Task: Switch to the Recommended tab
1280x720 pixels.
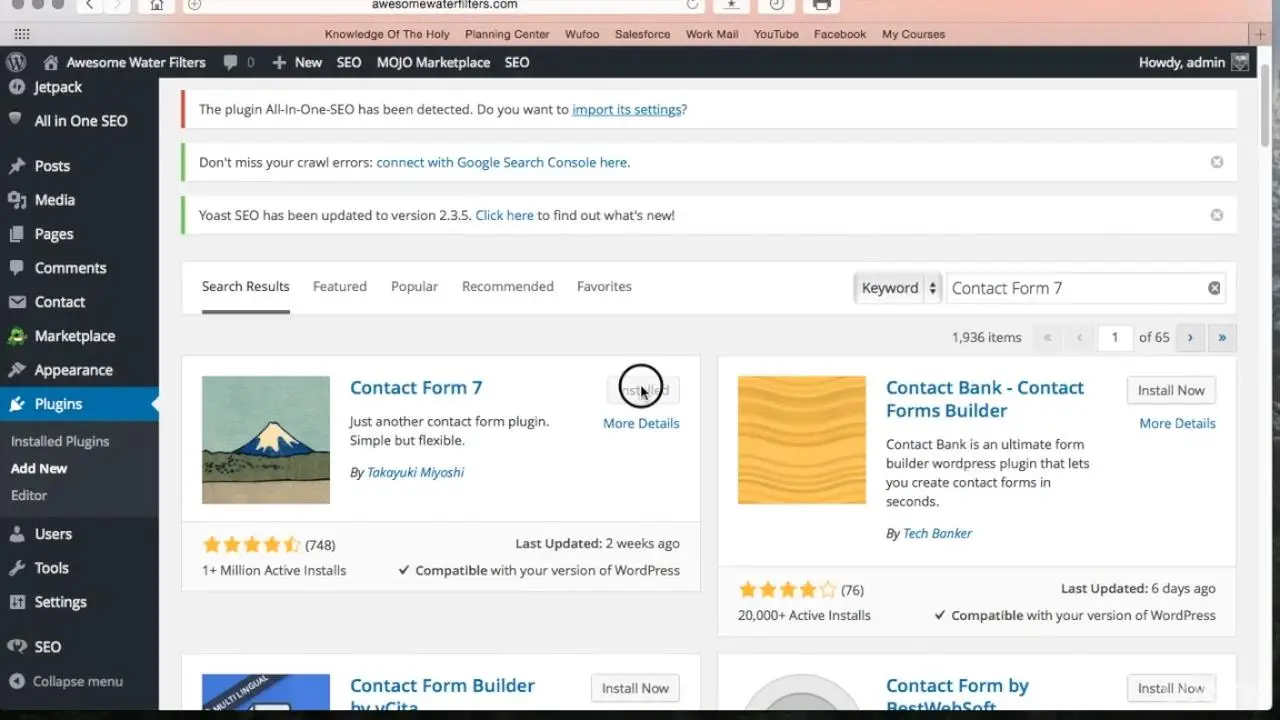Action: coord(508,287)
